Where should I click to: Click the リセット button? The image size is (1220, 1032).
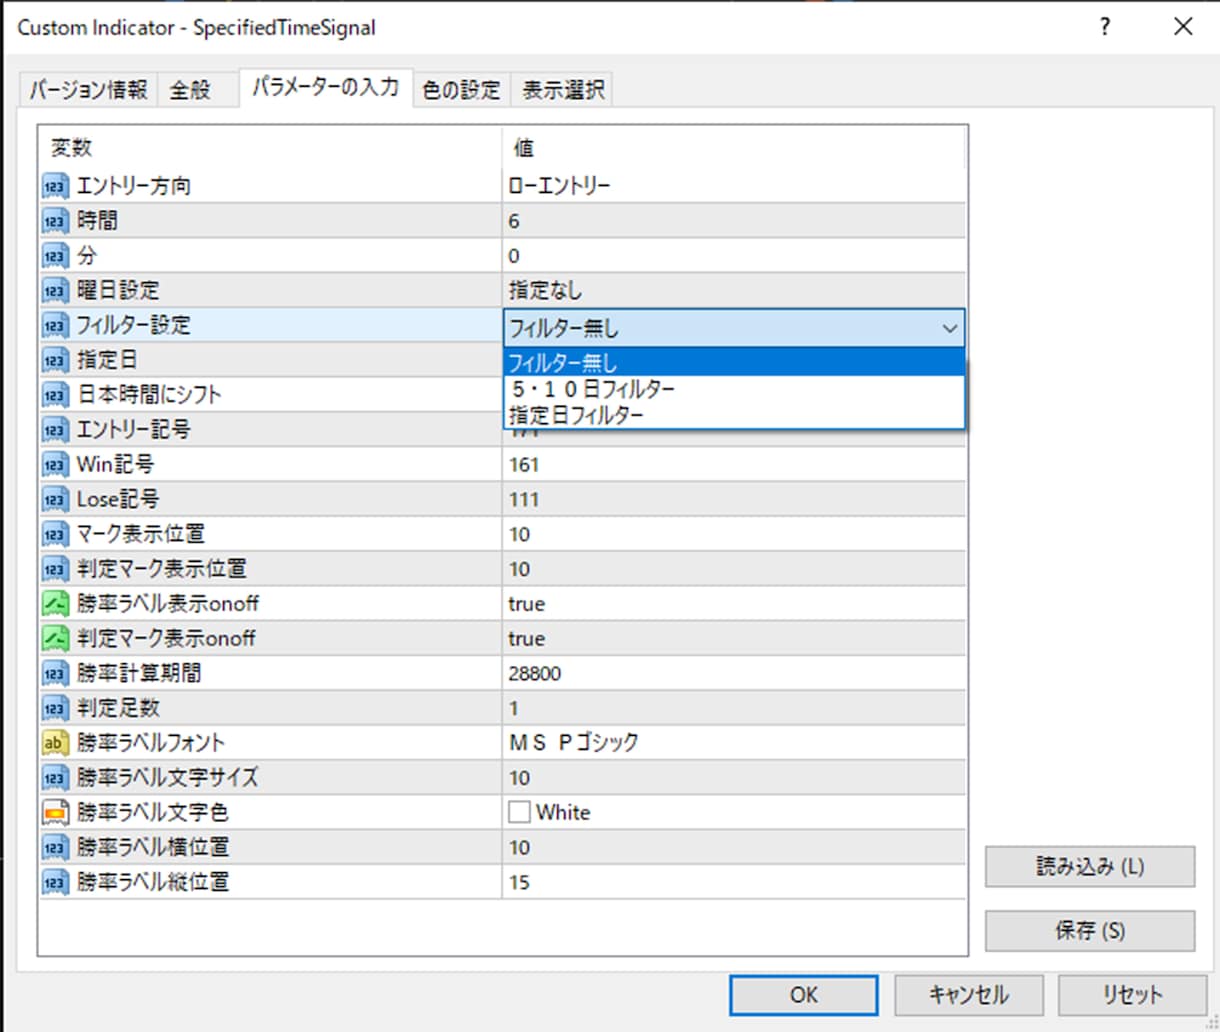click(x=1133, y=995)
